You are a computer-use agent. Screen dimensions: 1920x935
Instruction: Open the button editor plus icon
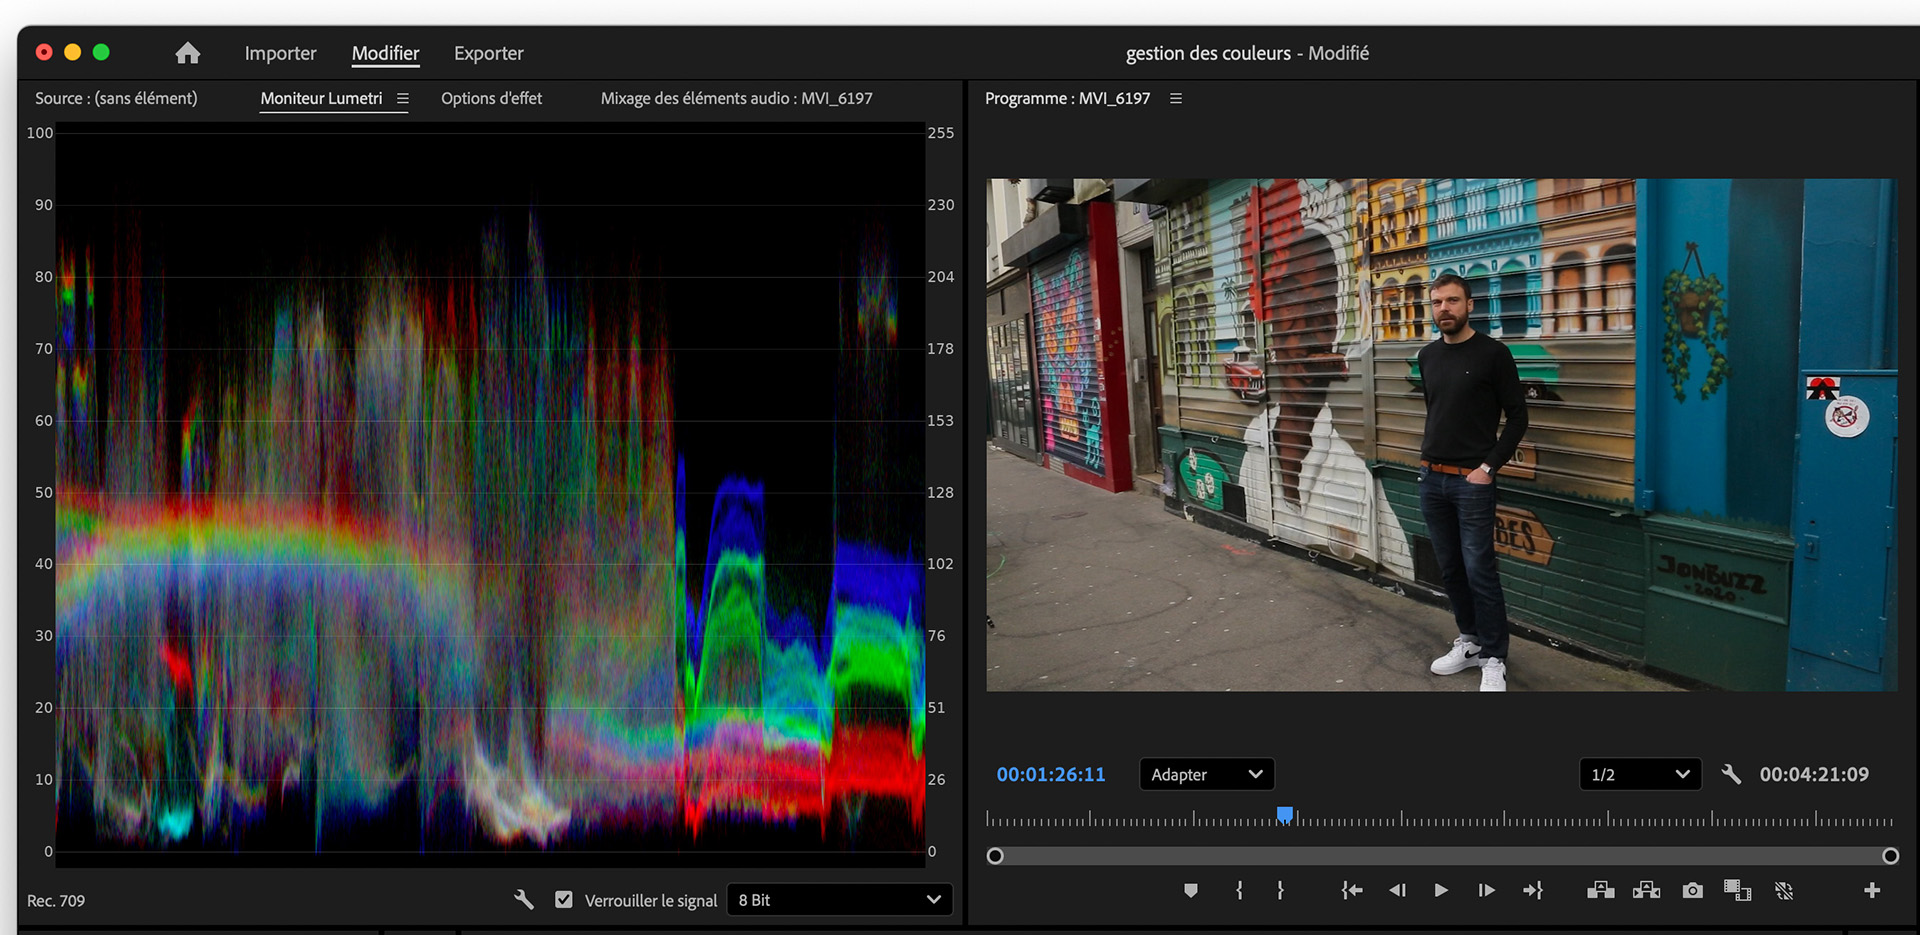[x=1872, y=890]
